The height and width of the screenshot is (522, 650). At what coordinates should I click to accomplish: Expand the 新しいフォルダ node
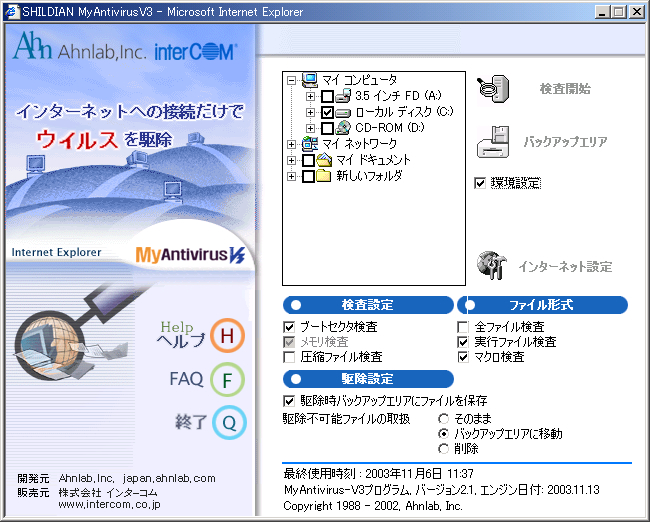291,176
